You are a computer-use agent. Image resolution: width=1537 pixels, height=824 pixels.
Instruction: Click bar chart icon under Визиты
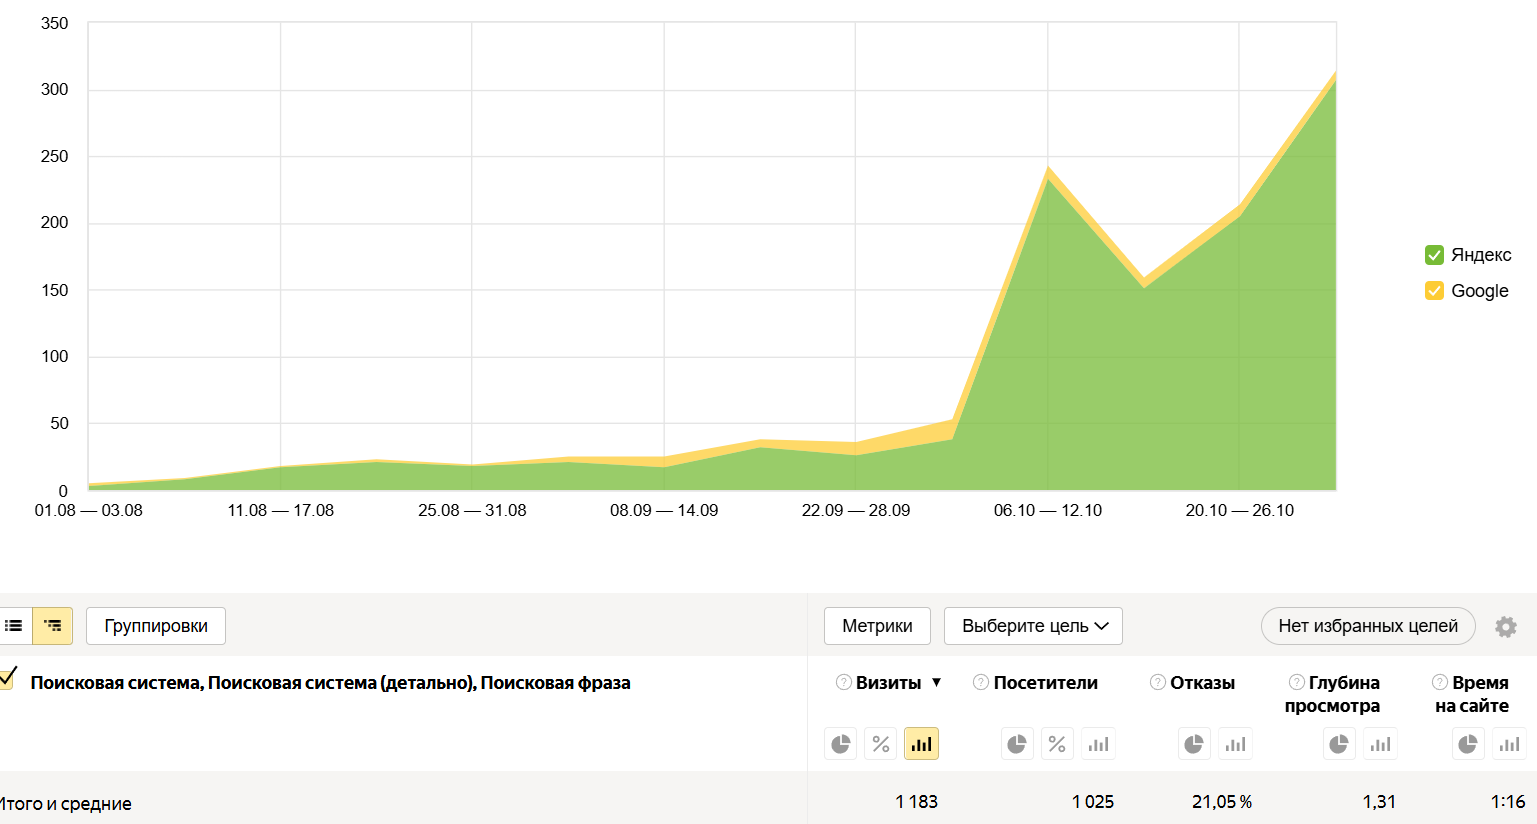(921, 744)
